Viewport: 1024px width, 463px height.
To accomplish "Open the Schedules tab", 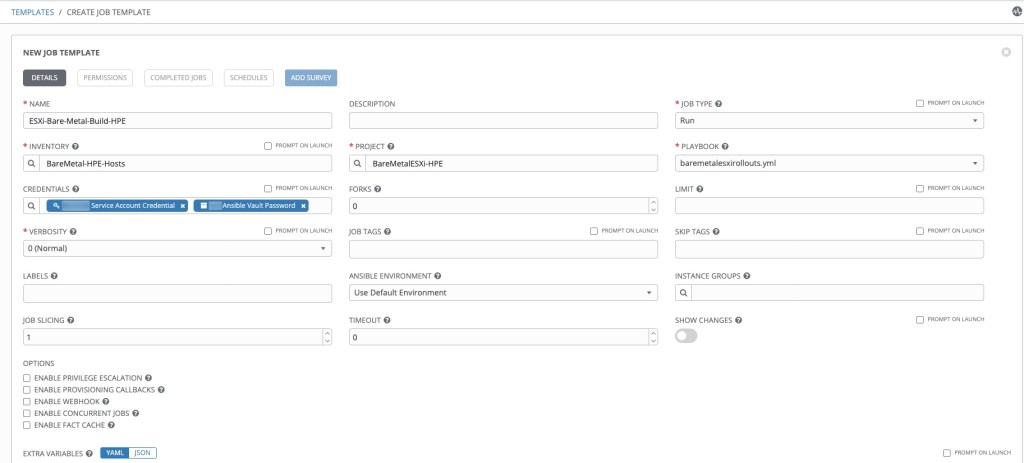I will coord(248,77).
